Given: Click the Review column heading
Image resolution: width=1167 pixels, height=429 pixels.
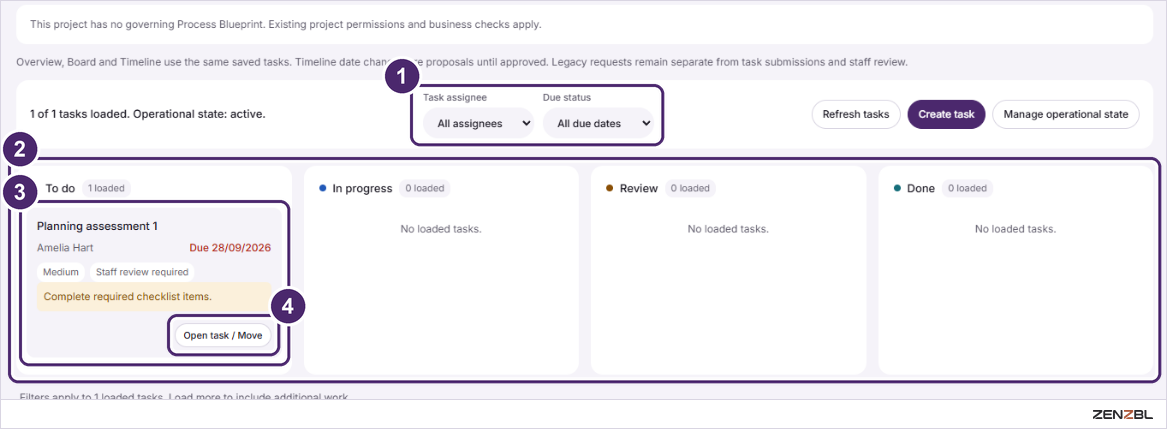Looking at the screenshot, I should coord(639,188).
